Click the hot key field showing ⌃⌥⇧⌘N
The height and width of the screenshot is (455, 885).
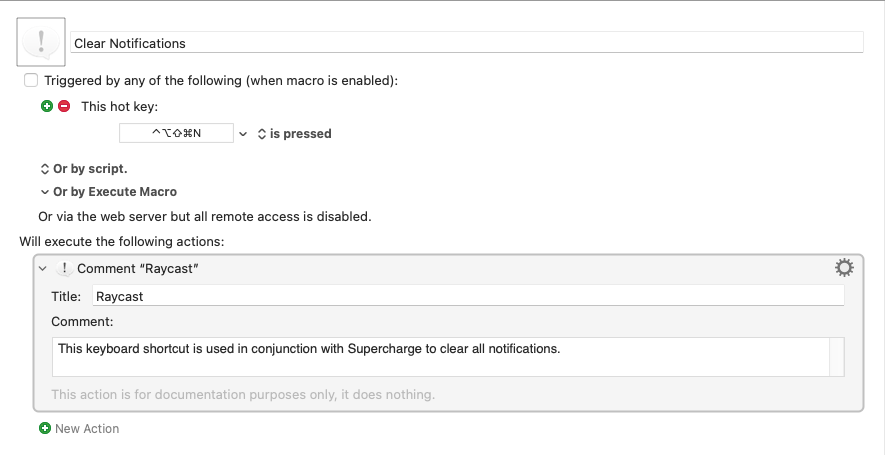click(176, 133)
